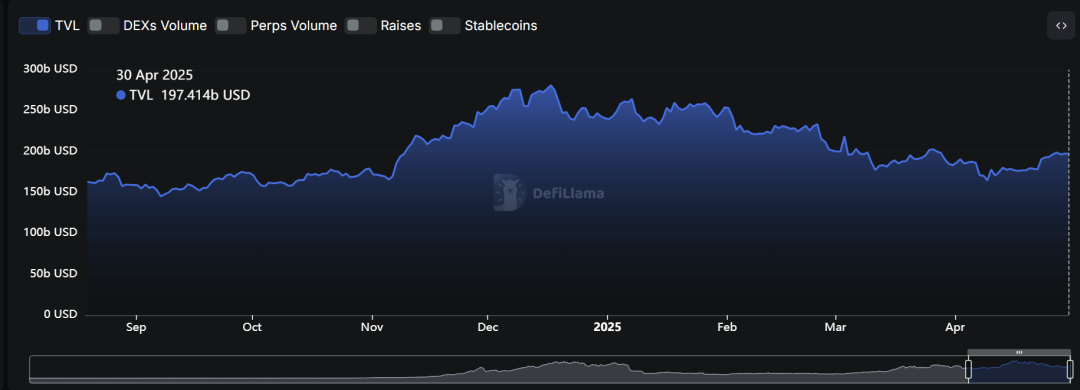Click the Apr x-axis label
This screenshot has height=390, width=1080.
955,327
